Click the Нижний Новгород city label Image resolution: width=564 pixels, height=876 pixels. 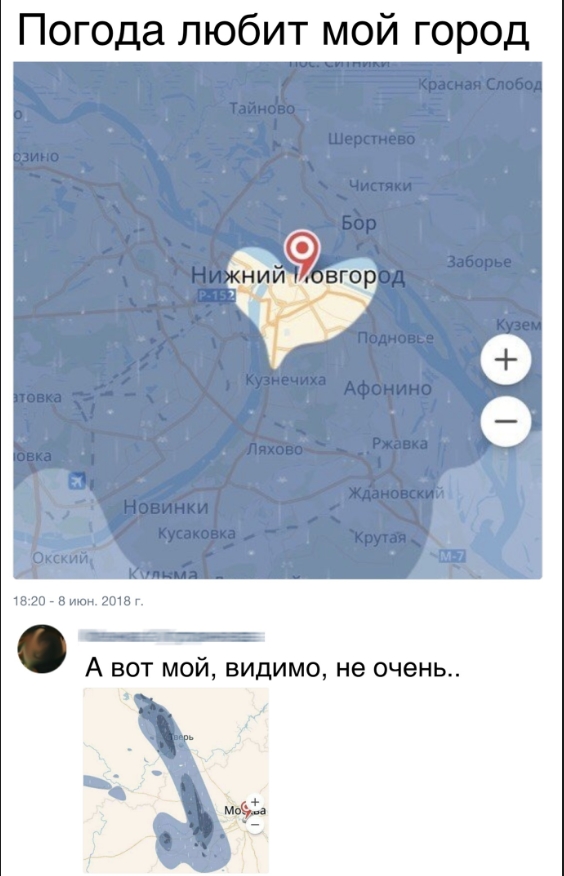pos(299,276)
